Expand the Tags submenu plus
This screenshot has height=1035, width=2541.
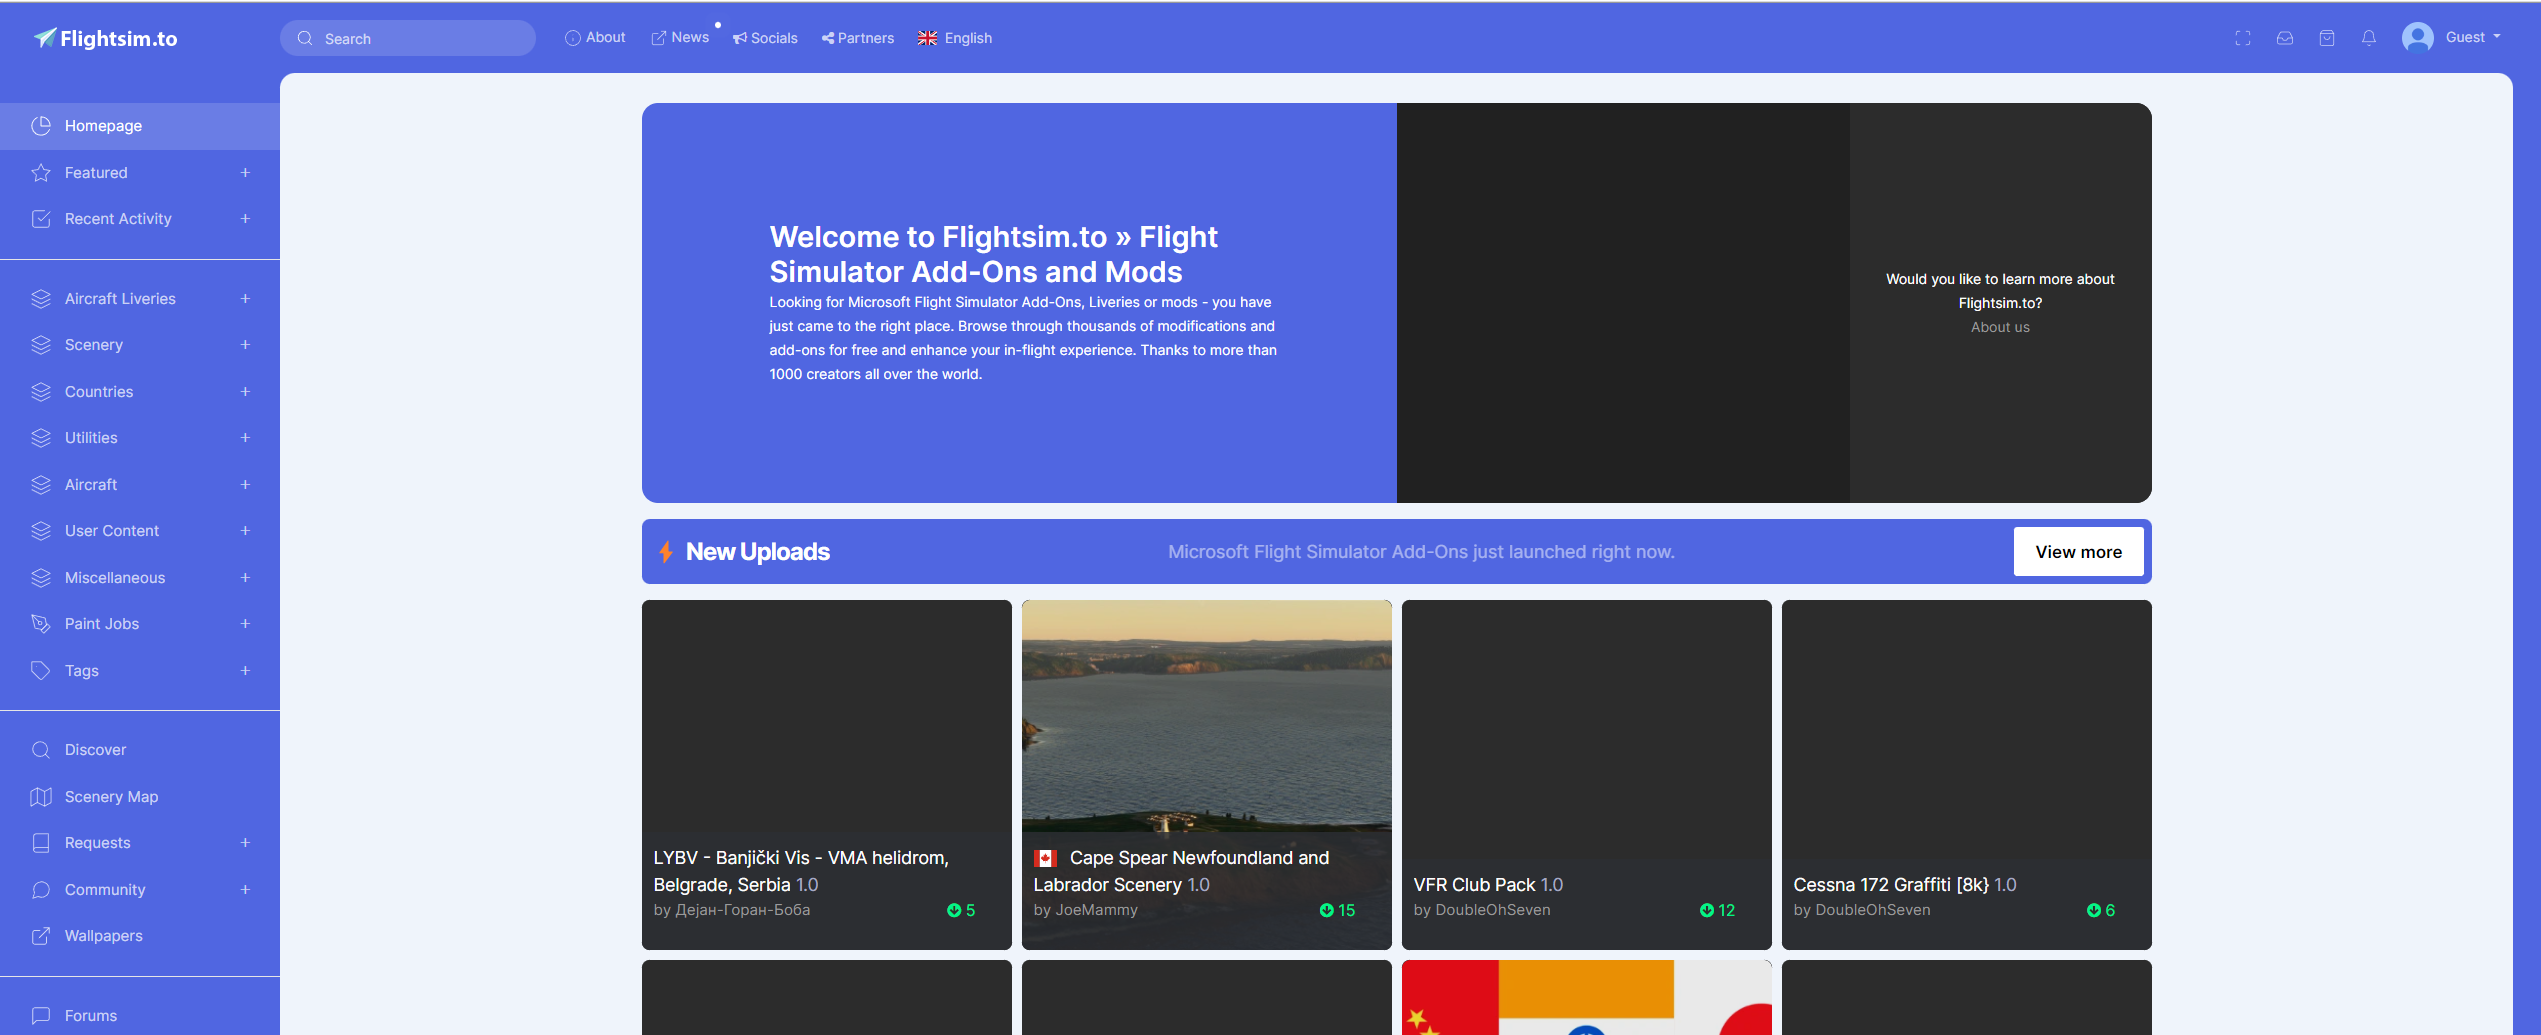(245, 671)
